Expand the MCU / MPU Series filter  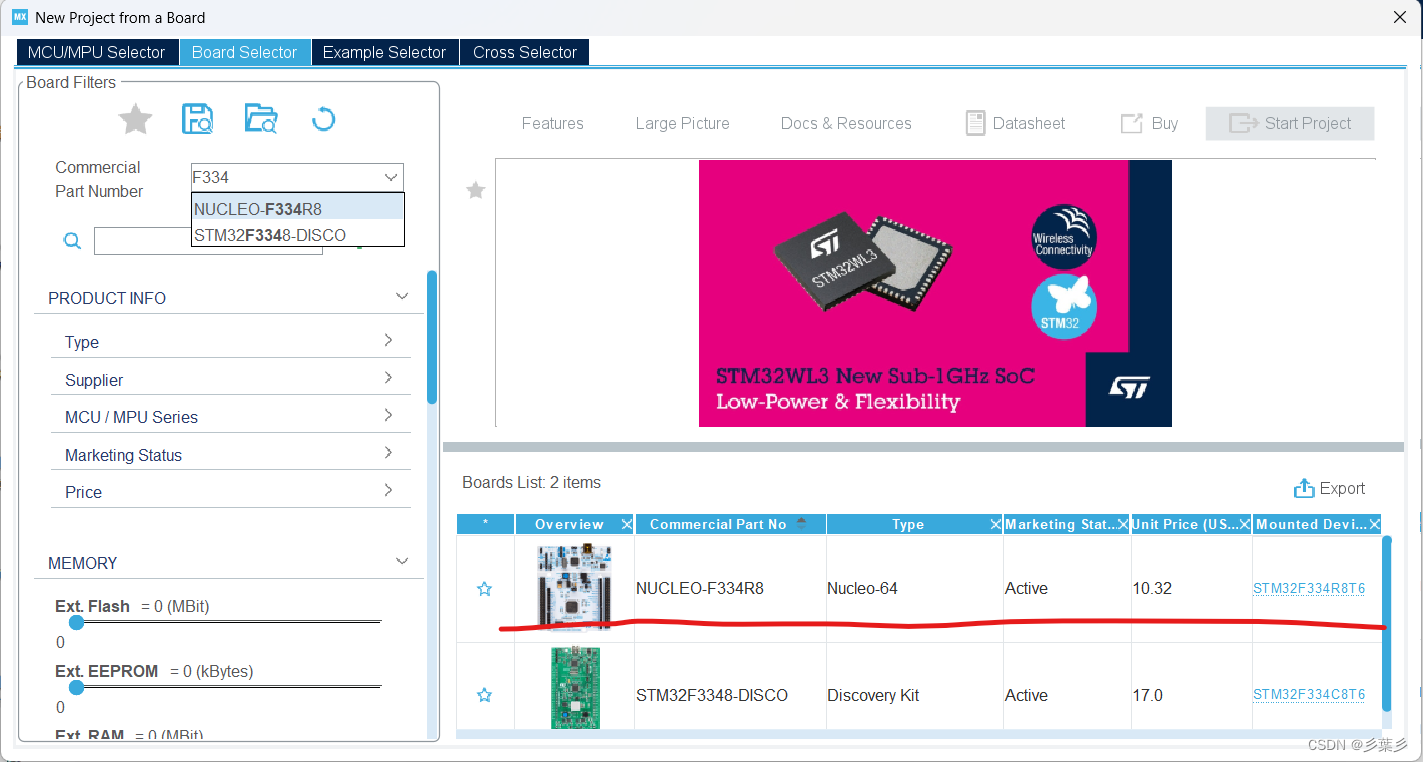coord(388,415)
